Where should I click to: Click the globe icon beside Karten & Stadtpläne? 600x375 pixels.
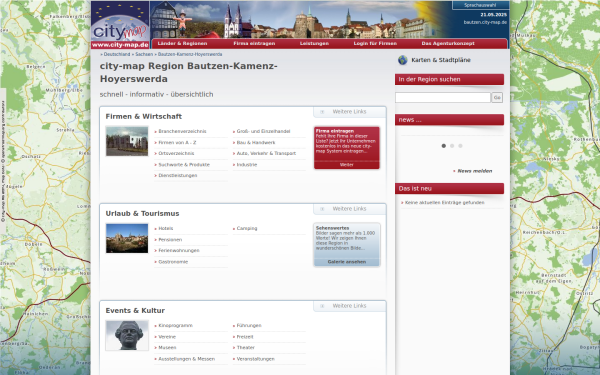403,60
